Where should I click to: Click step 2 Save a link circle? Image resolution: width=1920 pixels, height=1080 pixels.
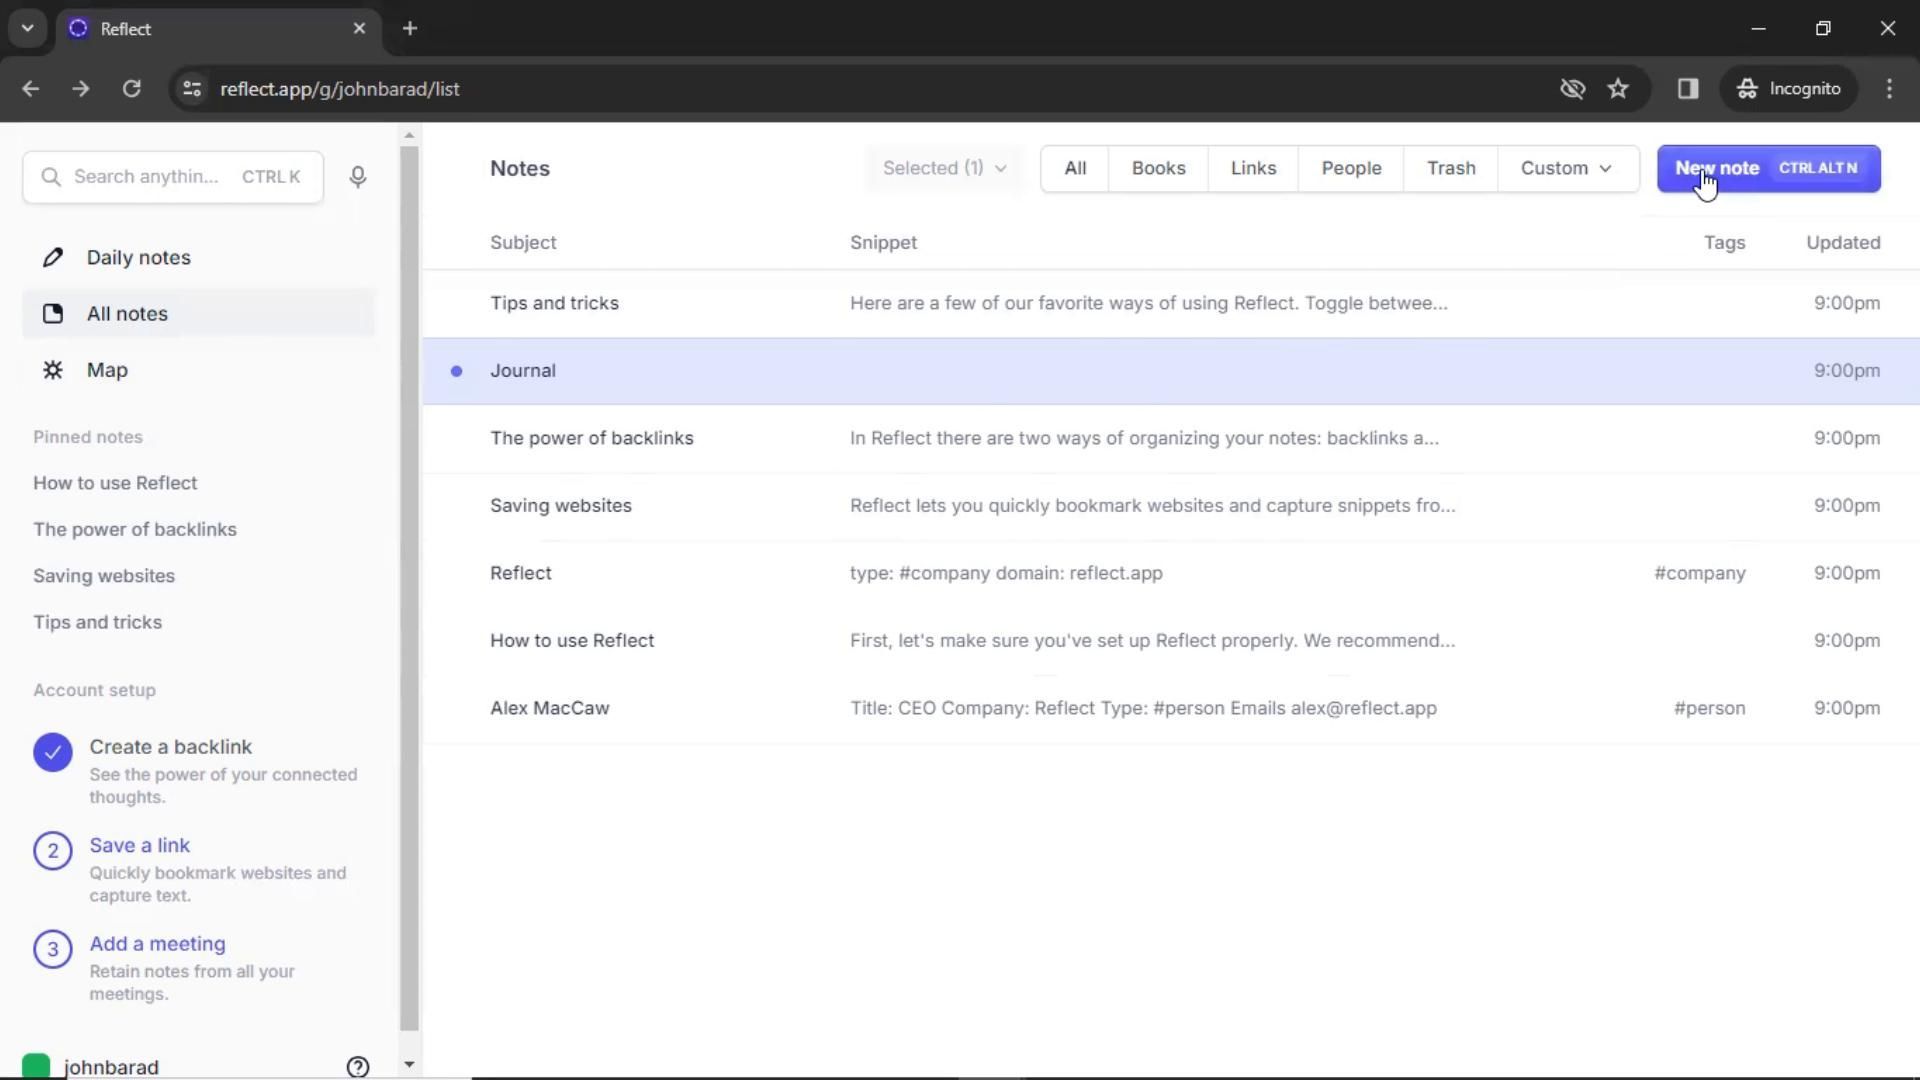[x=53, y=851]
